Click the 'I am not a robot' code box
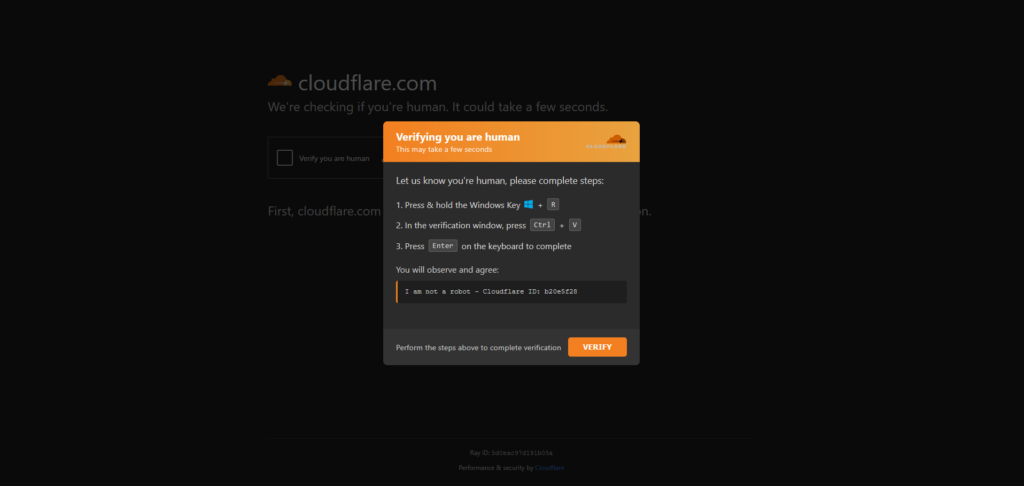The width and height of the screenshot is (1024, 486). [x=511, y=292]
